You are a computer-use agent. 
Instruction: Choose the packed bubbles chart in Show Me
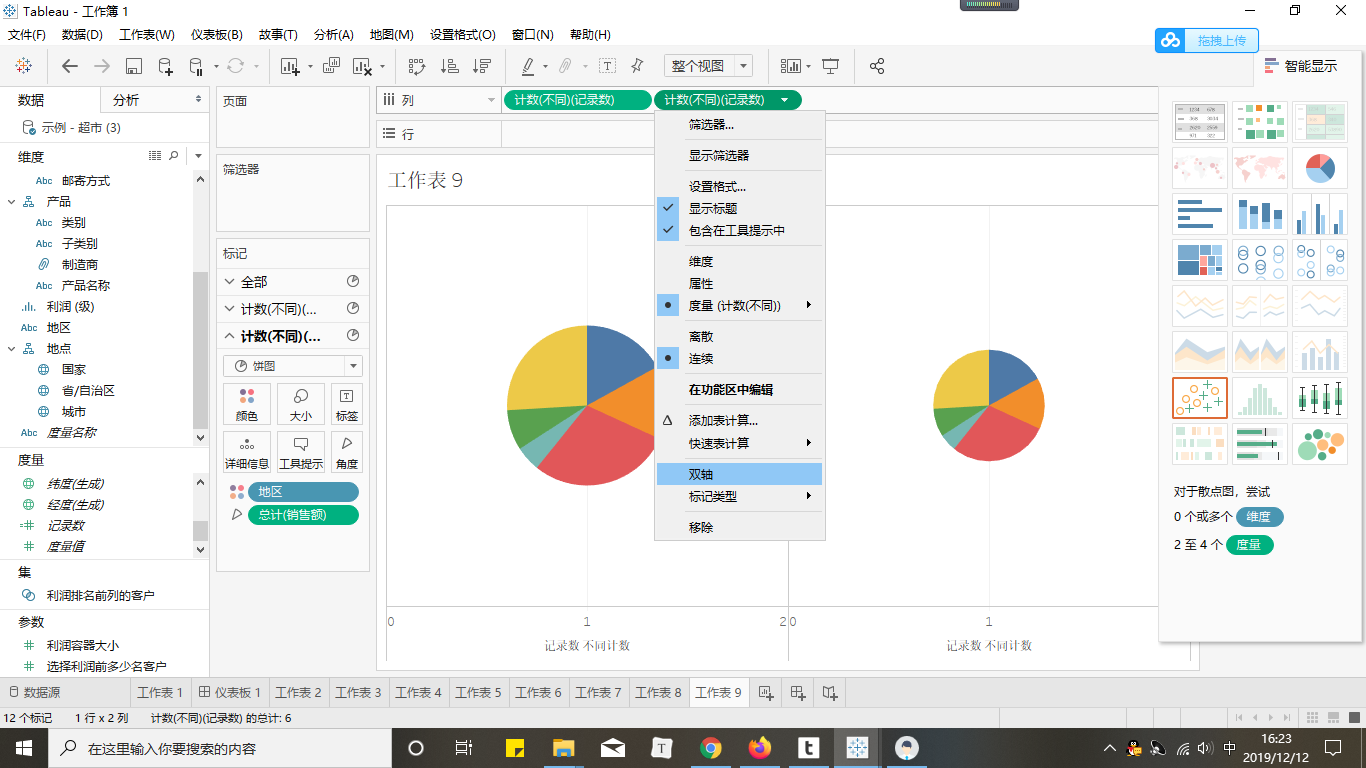point(1320,444)
